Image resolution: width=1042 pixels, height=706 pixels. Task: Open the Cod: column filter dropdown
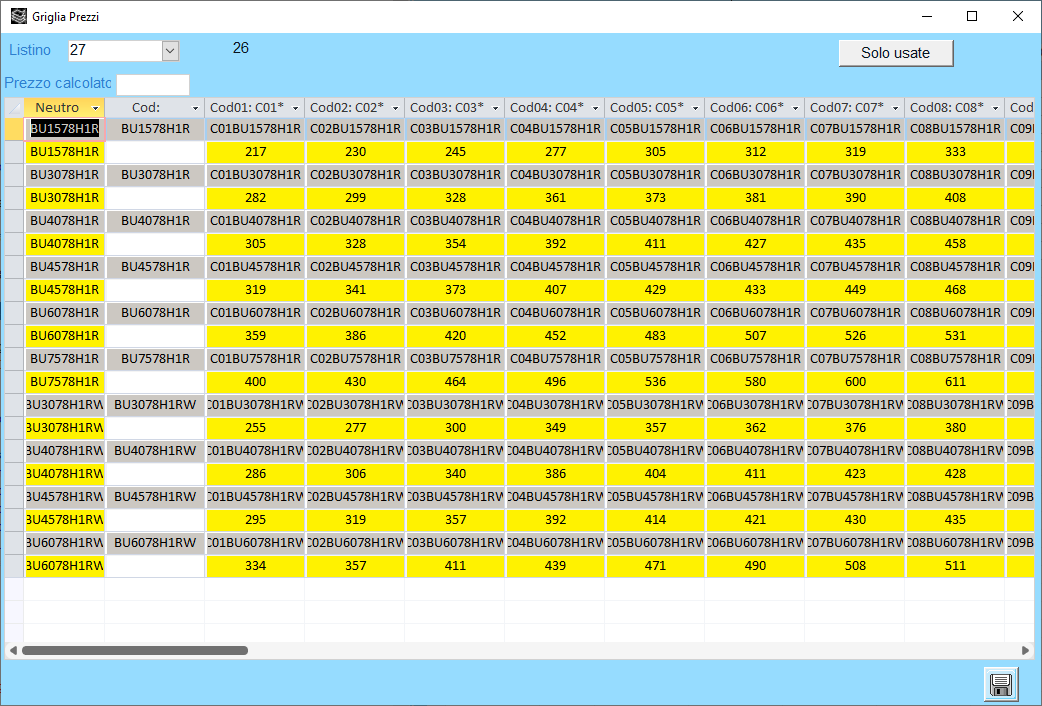[195, 108]
